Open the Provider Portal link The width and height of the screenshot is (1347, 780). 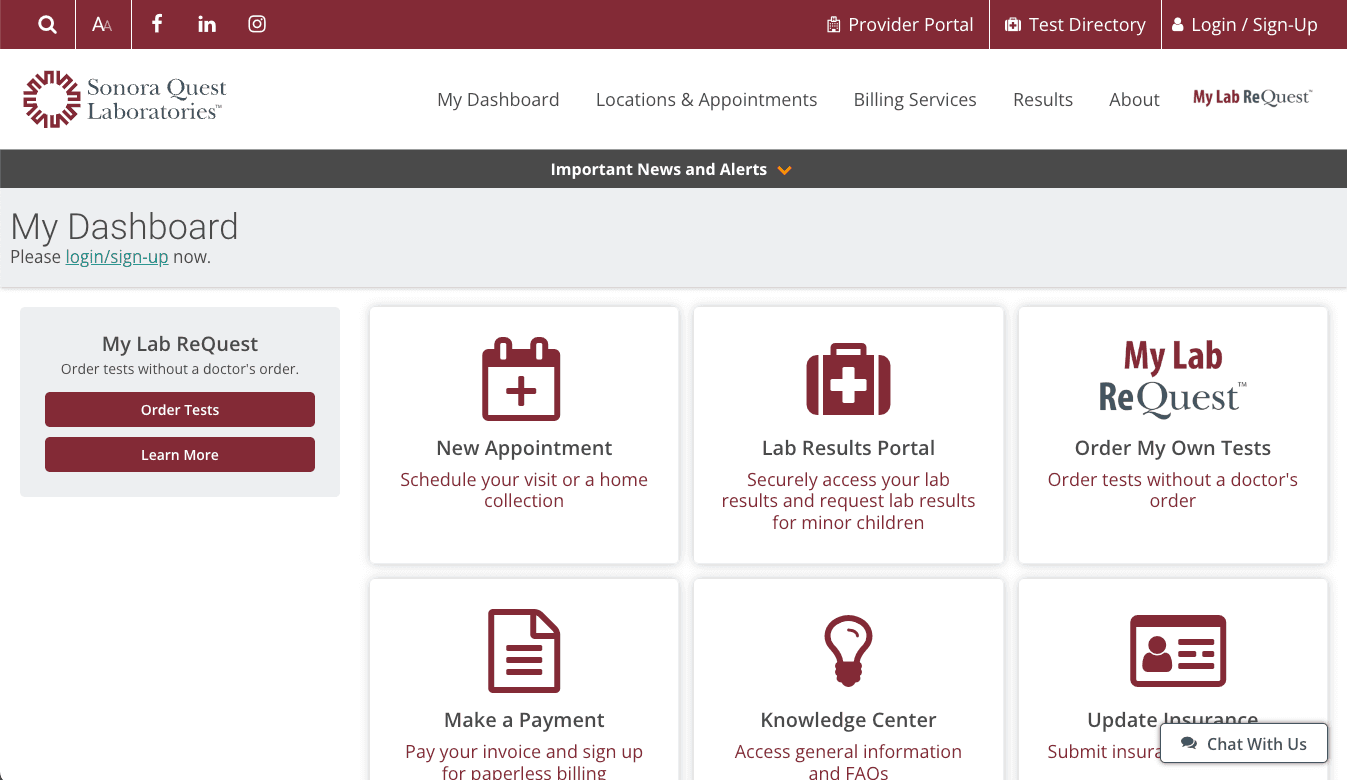pos(900,24)
